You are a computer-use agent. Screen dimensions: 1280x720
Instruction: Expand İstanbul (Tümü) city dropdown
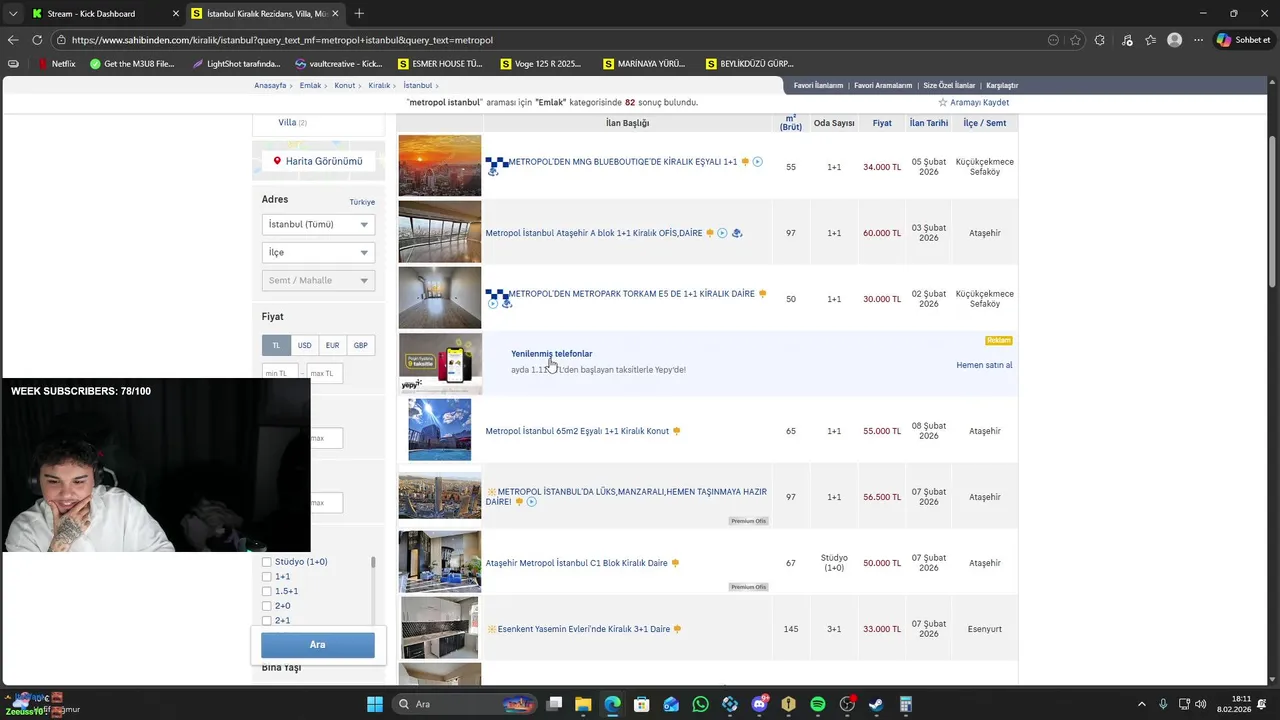(x=318, y=224)
